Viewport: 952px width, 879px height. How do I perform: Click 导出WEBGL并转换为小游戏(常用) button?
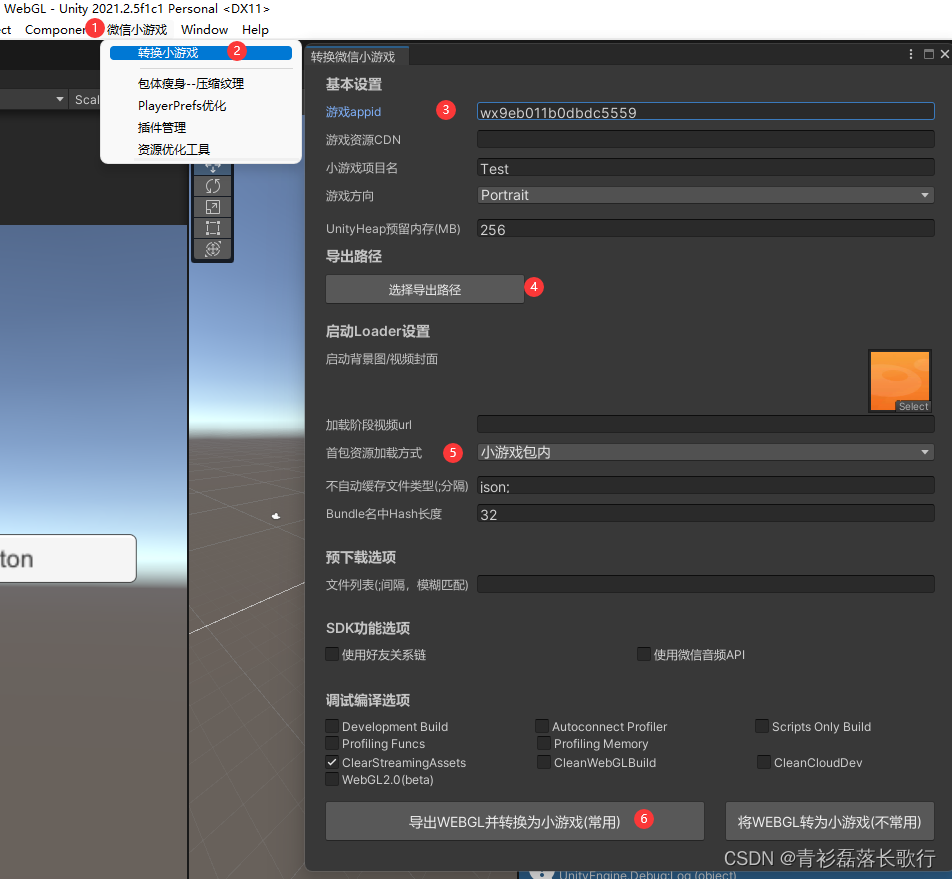click(515, 822)
